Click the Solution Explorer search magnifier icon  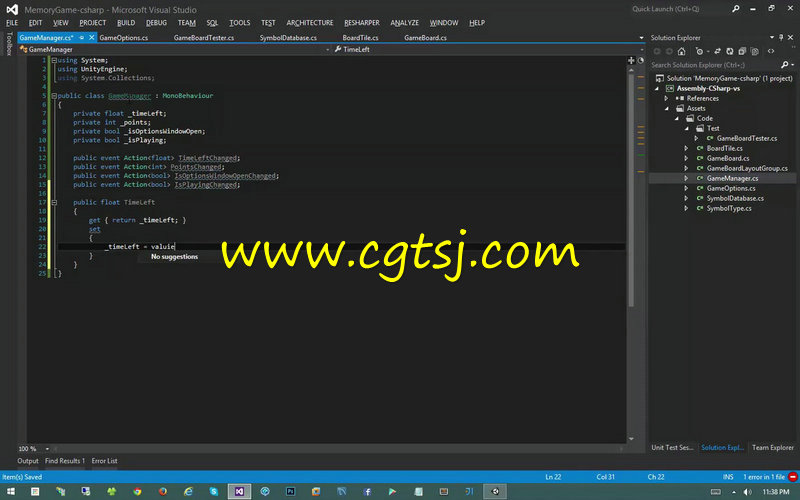785,64
